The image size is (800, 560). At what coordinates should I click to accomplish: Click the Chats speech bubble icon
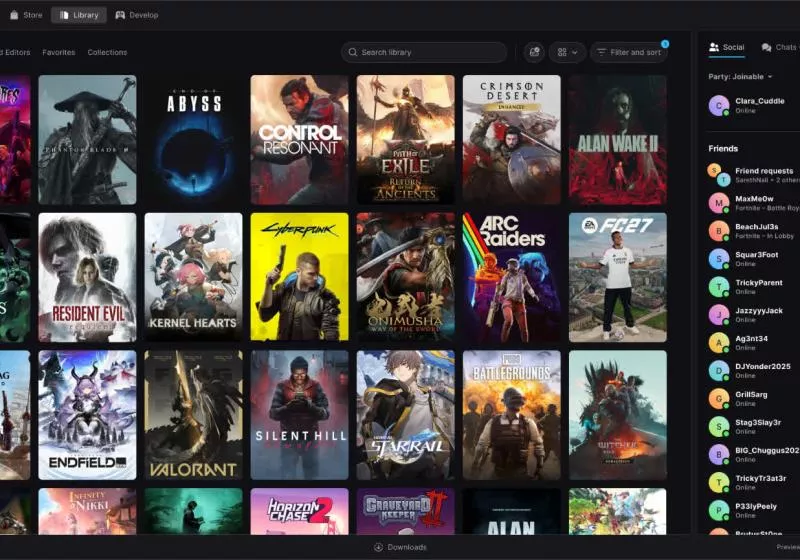point(766,47)
